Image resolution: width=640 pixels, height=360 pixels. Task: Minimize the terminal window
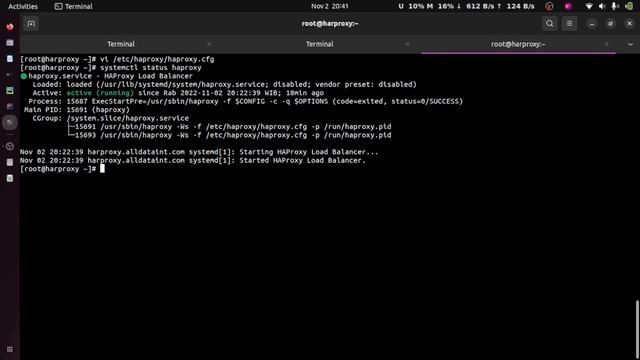592,24
